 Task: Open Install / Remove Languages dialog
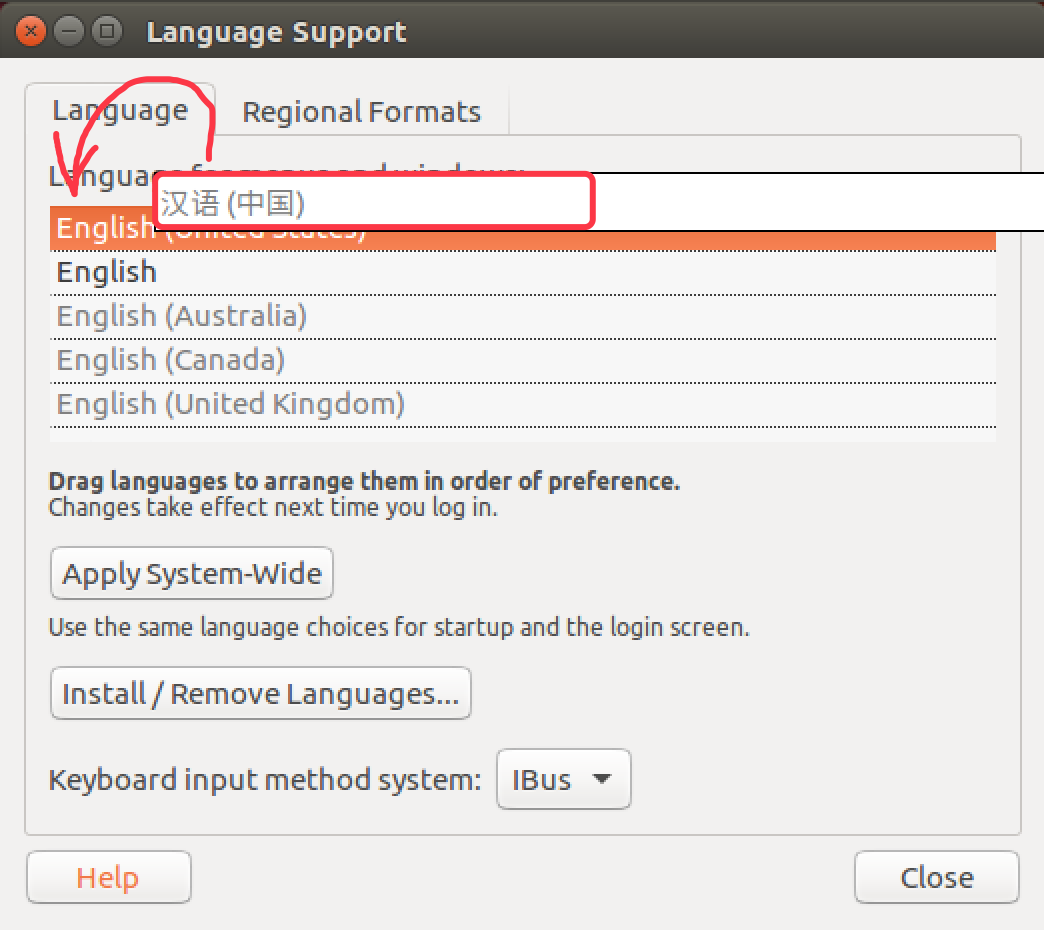[x=260, y=694]
